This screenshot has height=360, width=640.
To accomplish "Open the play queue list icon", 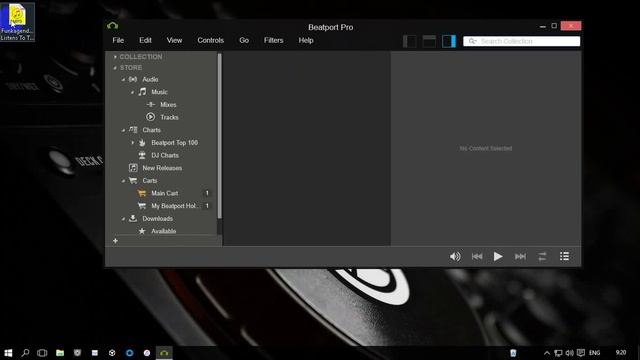I will coord(564,256).
